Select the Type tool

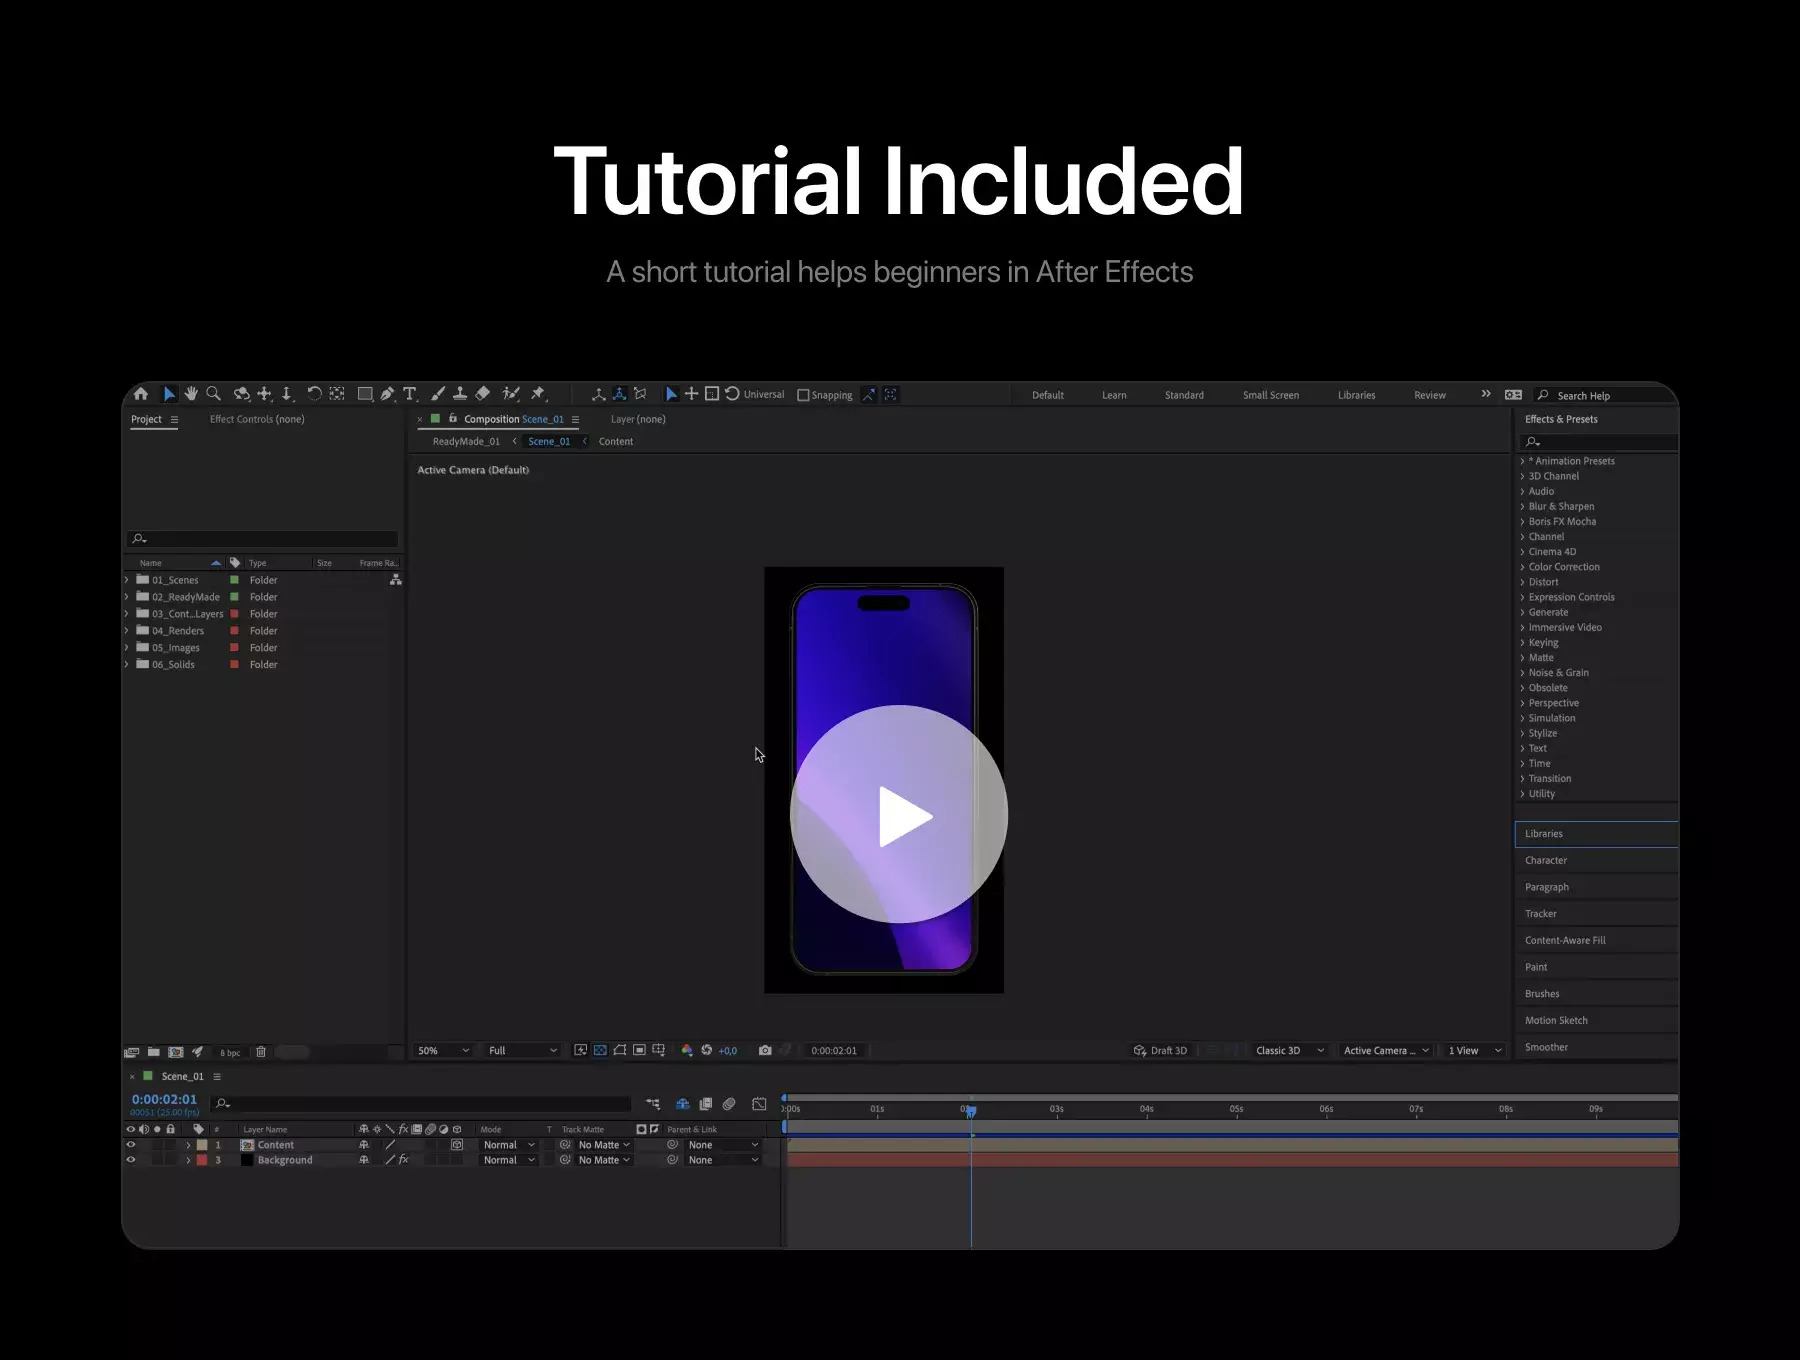[410, 394]
